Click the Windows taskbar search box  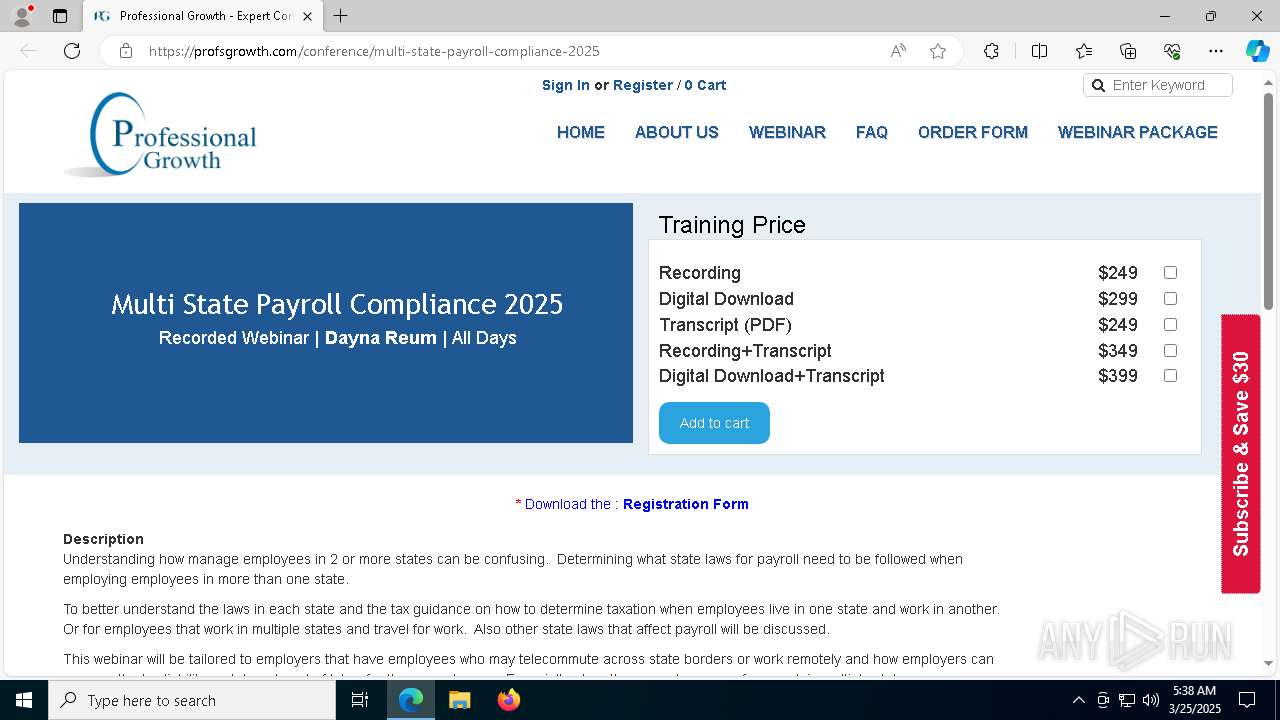[192, 700]
